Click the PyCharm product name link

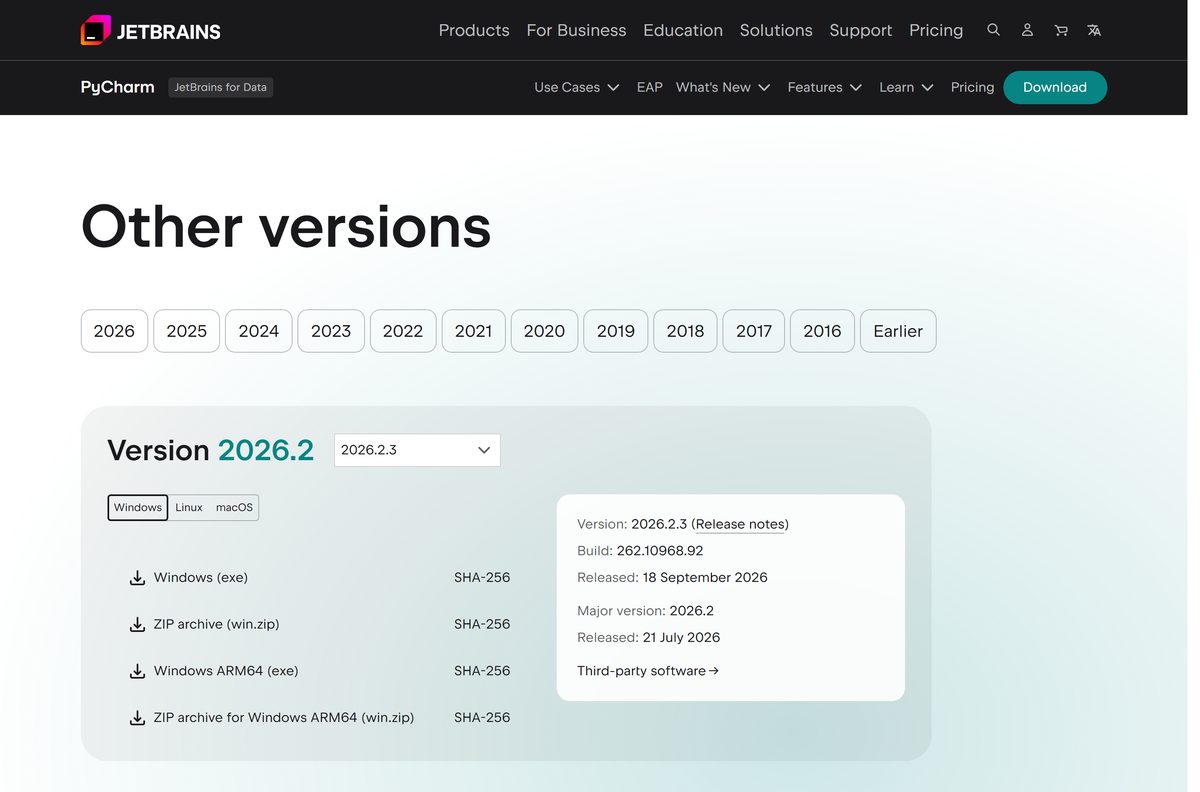tap(118, 87)
